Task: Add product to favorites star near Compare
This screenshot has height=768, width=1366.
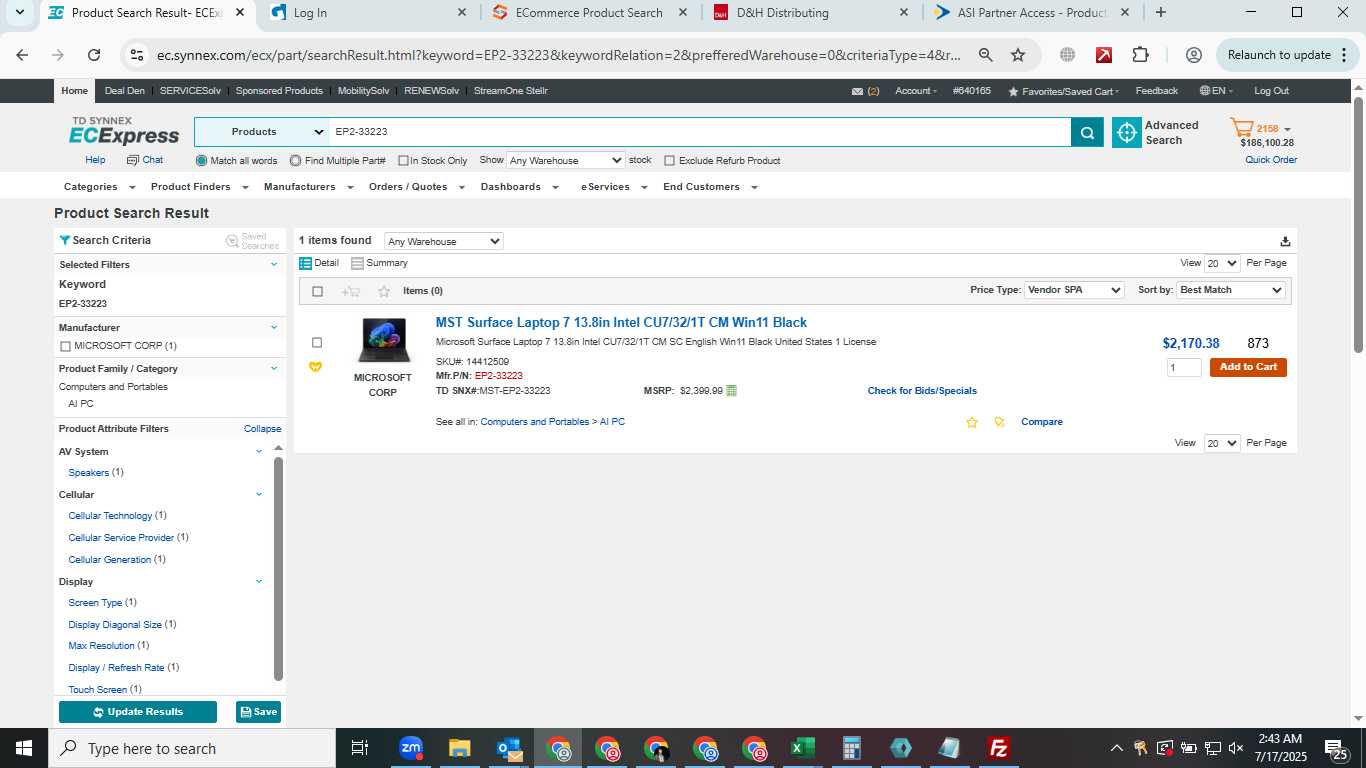Action: [971, 422]
